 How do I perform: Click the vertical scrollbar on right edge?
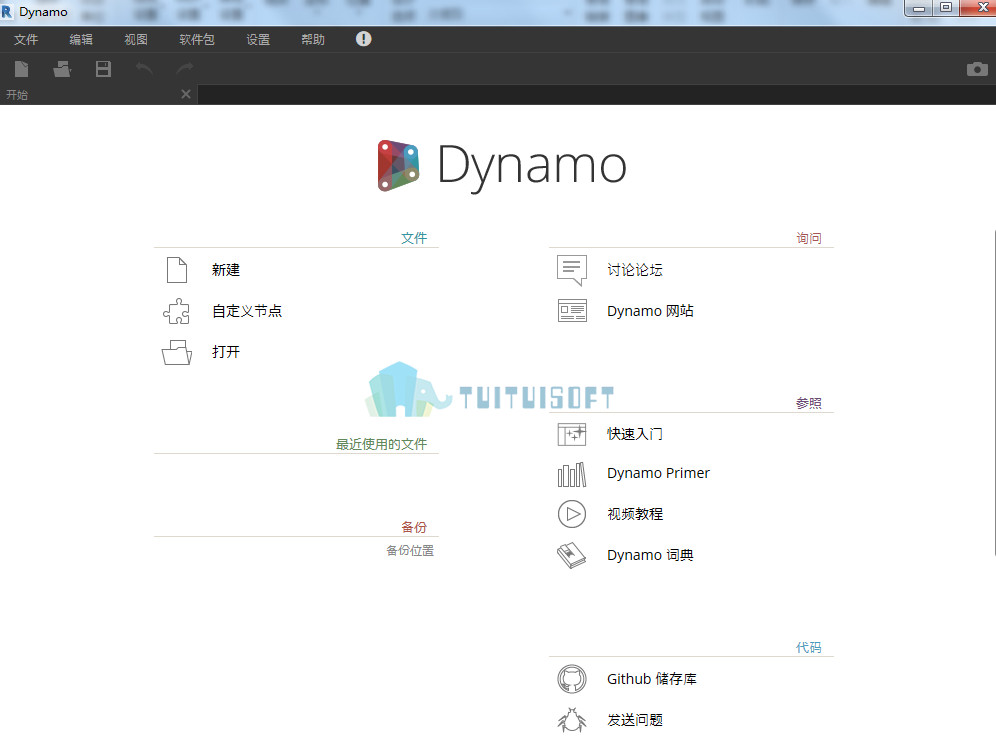pos(993,393)
